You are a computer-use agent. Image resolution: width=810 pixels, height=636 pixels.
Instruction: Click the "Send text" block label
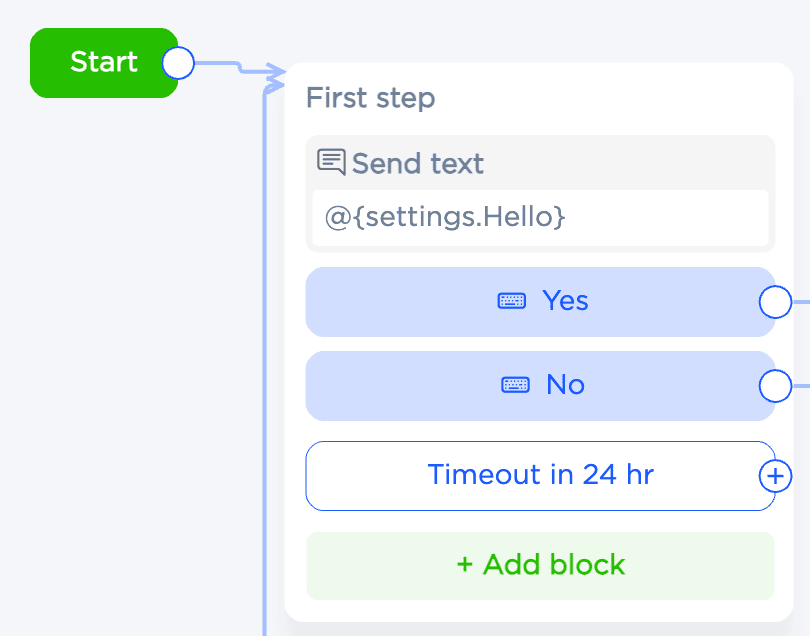pyautogui.click(x=418, y=163)
